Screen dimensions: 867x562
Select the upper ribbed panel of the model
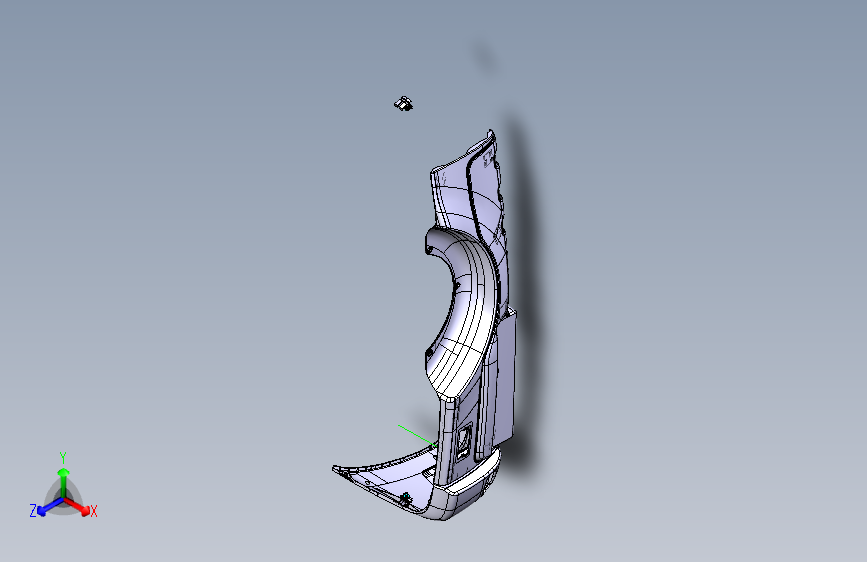[x=470, y=188]
